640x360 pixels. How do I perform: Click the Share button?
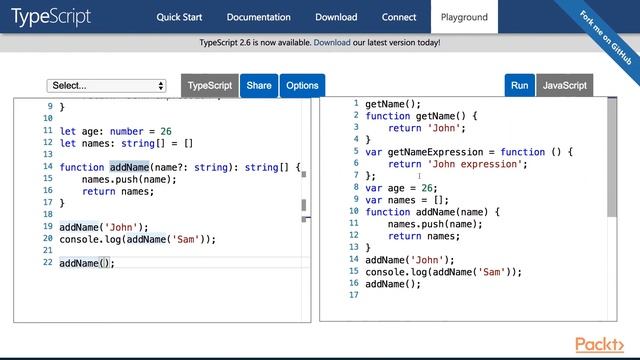259,86
